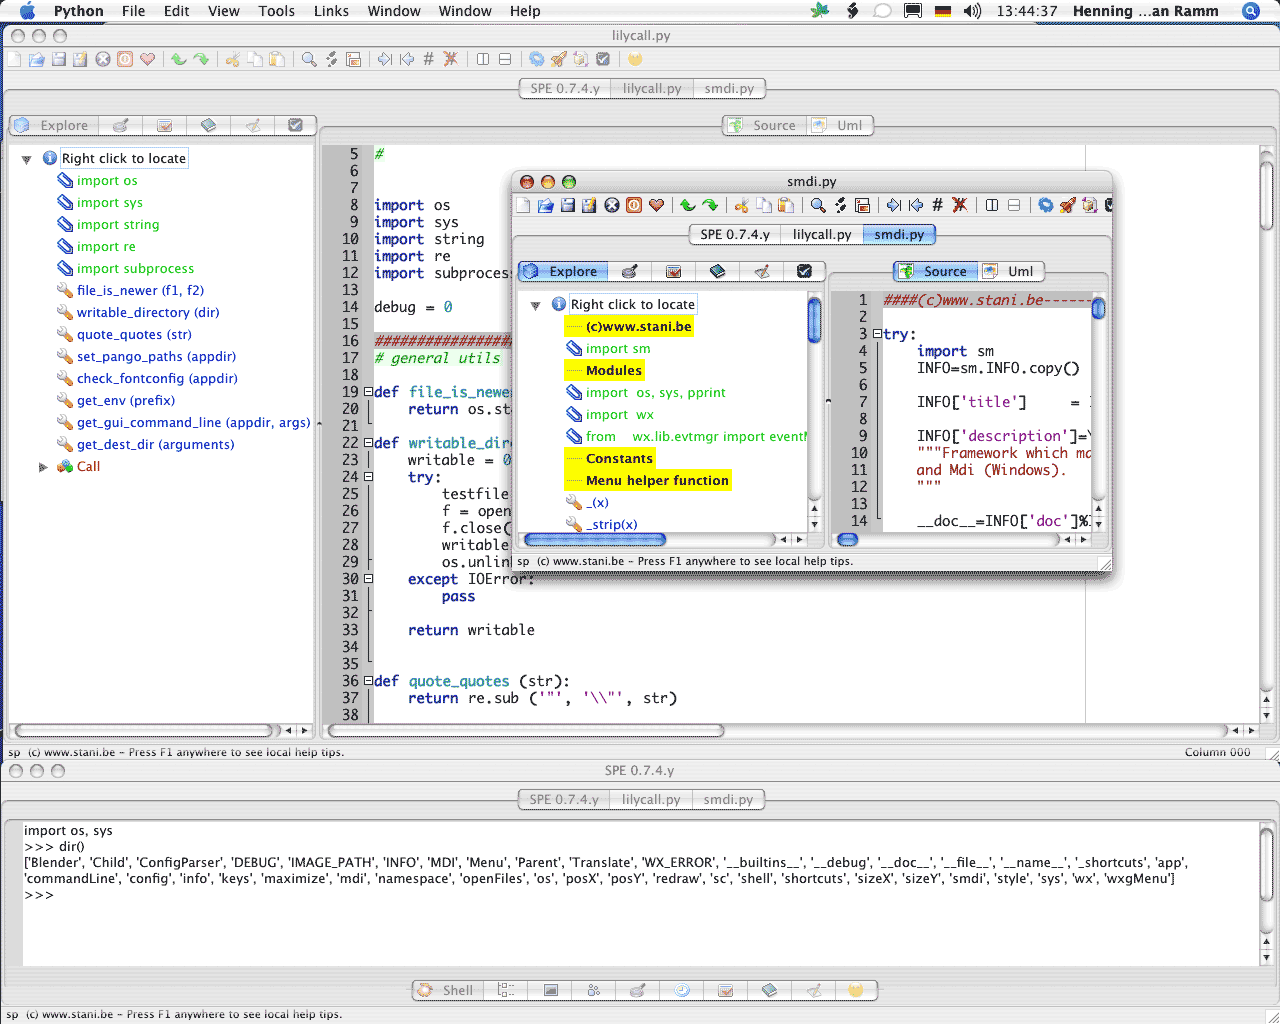Toggle horizontal split view in lilycall.py toolbar
The height and width of the screenshot is (1024, 1280).
pos(505,60)
